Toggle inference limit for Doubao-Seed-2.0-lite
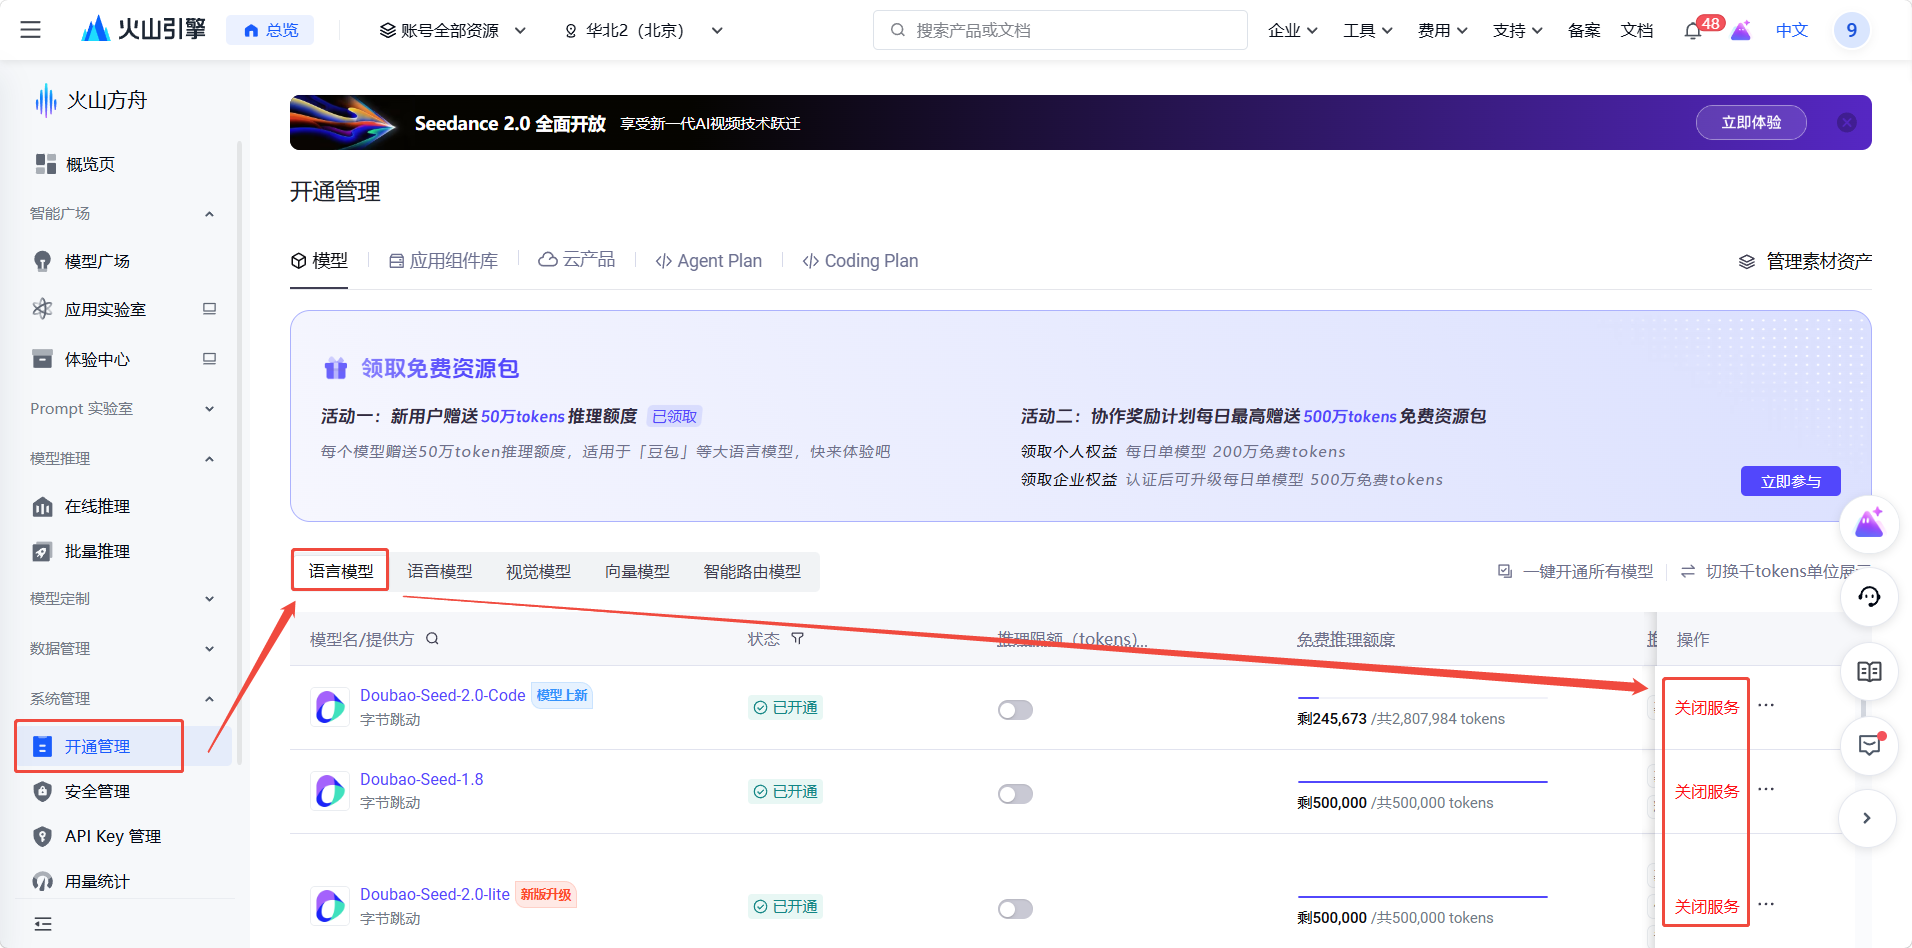Viewport: 1912px width, 948px height. [x=1015, y=909]
